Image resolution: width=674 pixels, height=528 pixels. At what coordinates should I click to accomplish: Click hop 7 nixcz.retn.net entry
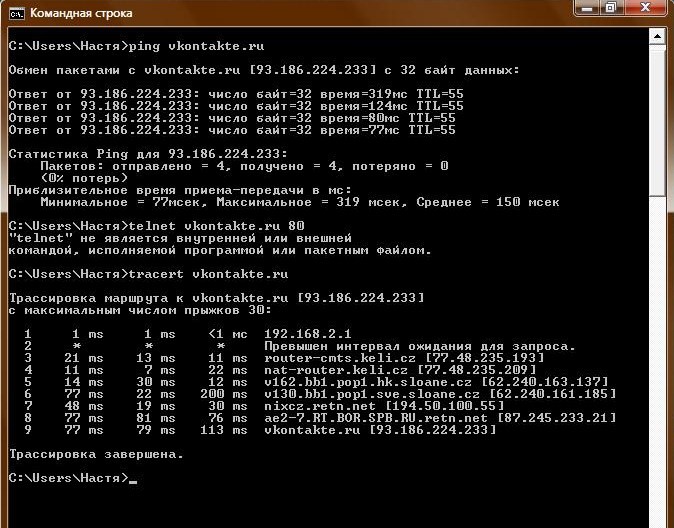pos(384,406)
